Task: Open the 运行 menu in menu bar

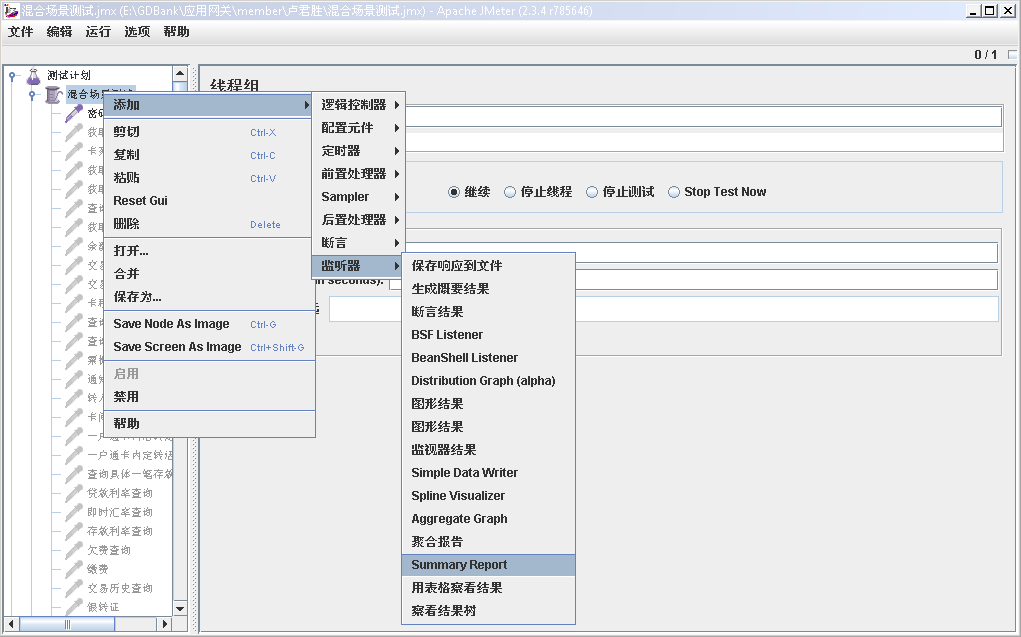Action: click(98, 32)
